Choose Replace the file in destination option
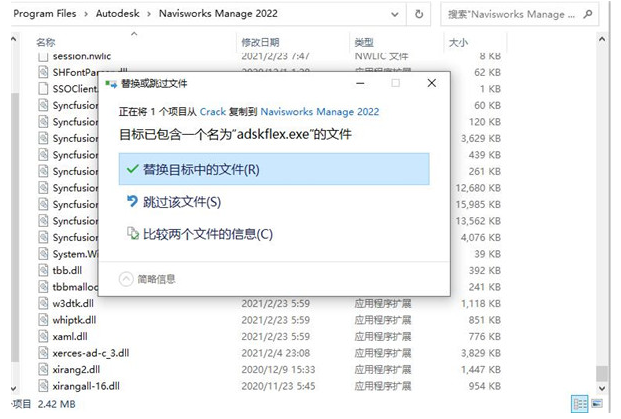Screen dimensions: 621x419 coord(274,169)
